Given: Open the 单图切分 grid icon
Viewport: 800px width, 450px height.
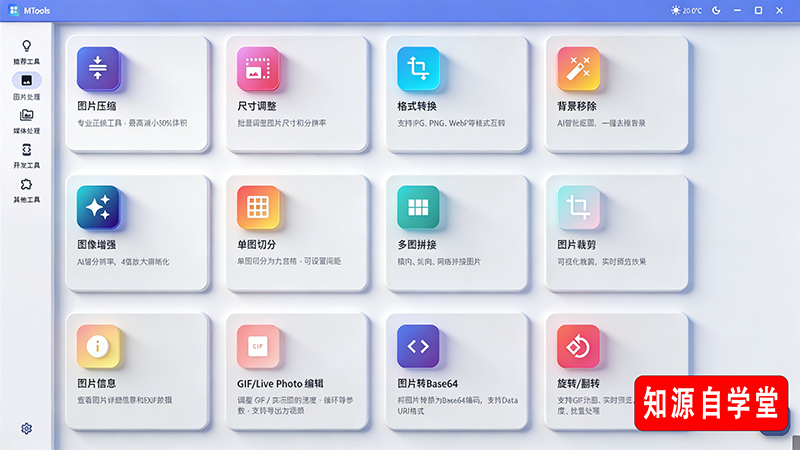Looking at the screenshot, I should point(258,207).
